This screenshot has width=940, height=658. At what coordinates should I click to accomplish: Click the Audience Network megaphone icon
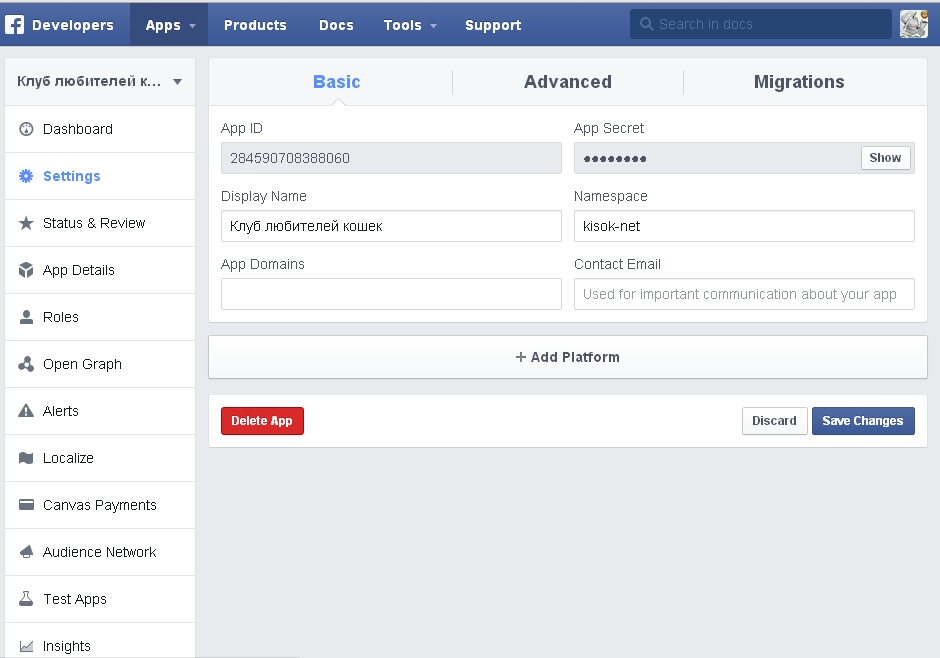click(26, 551)
